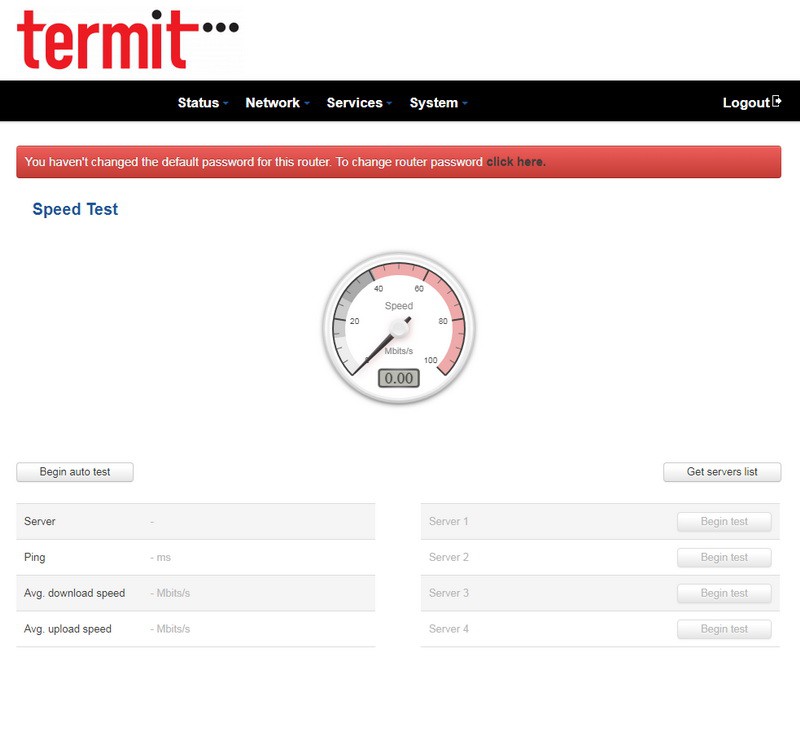Log out using the Logout link

[x=746, y=103]
